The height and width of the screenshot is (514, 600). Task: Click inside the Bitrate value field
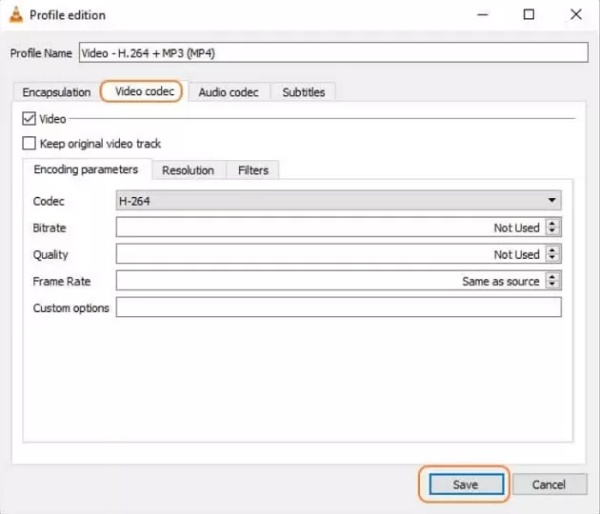coord(328,228)
